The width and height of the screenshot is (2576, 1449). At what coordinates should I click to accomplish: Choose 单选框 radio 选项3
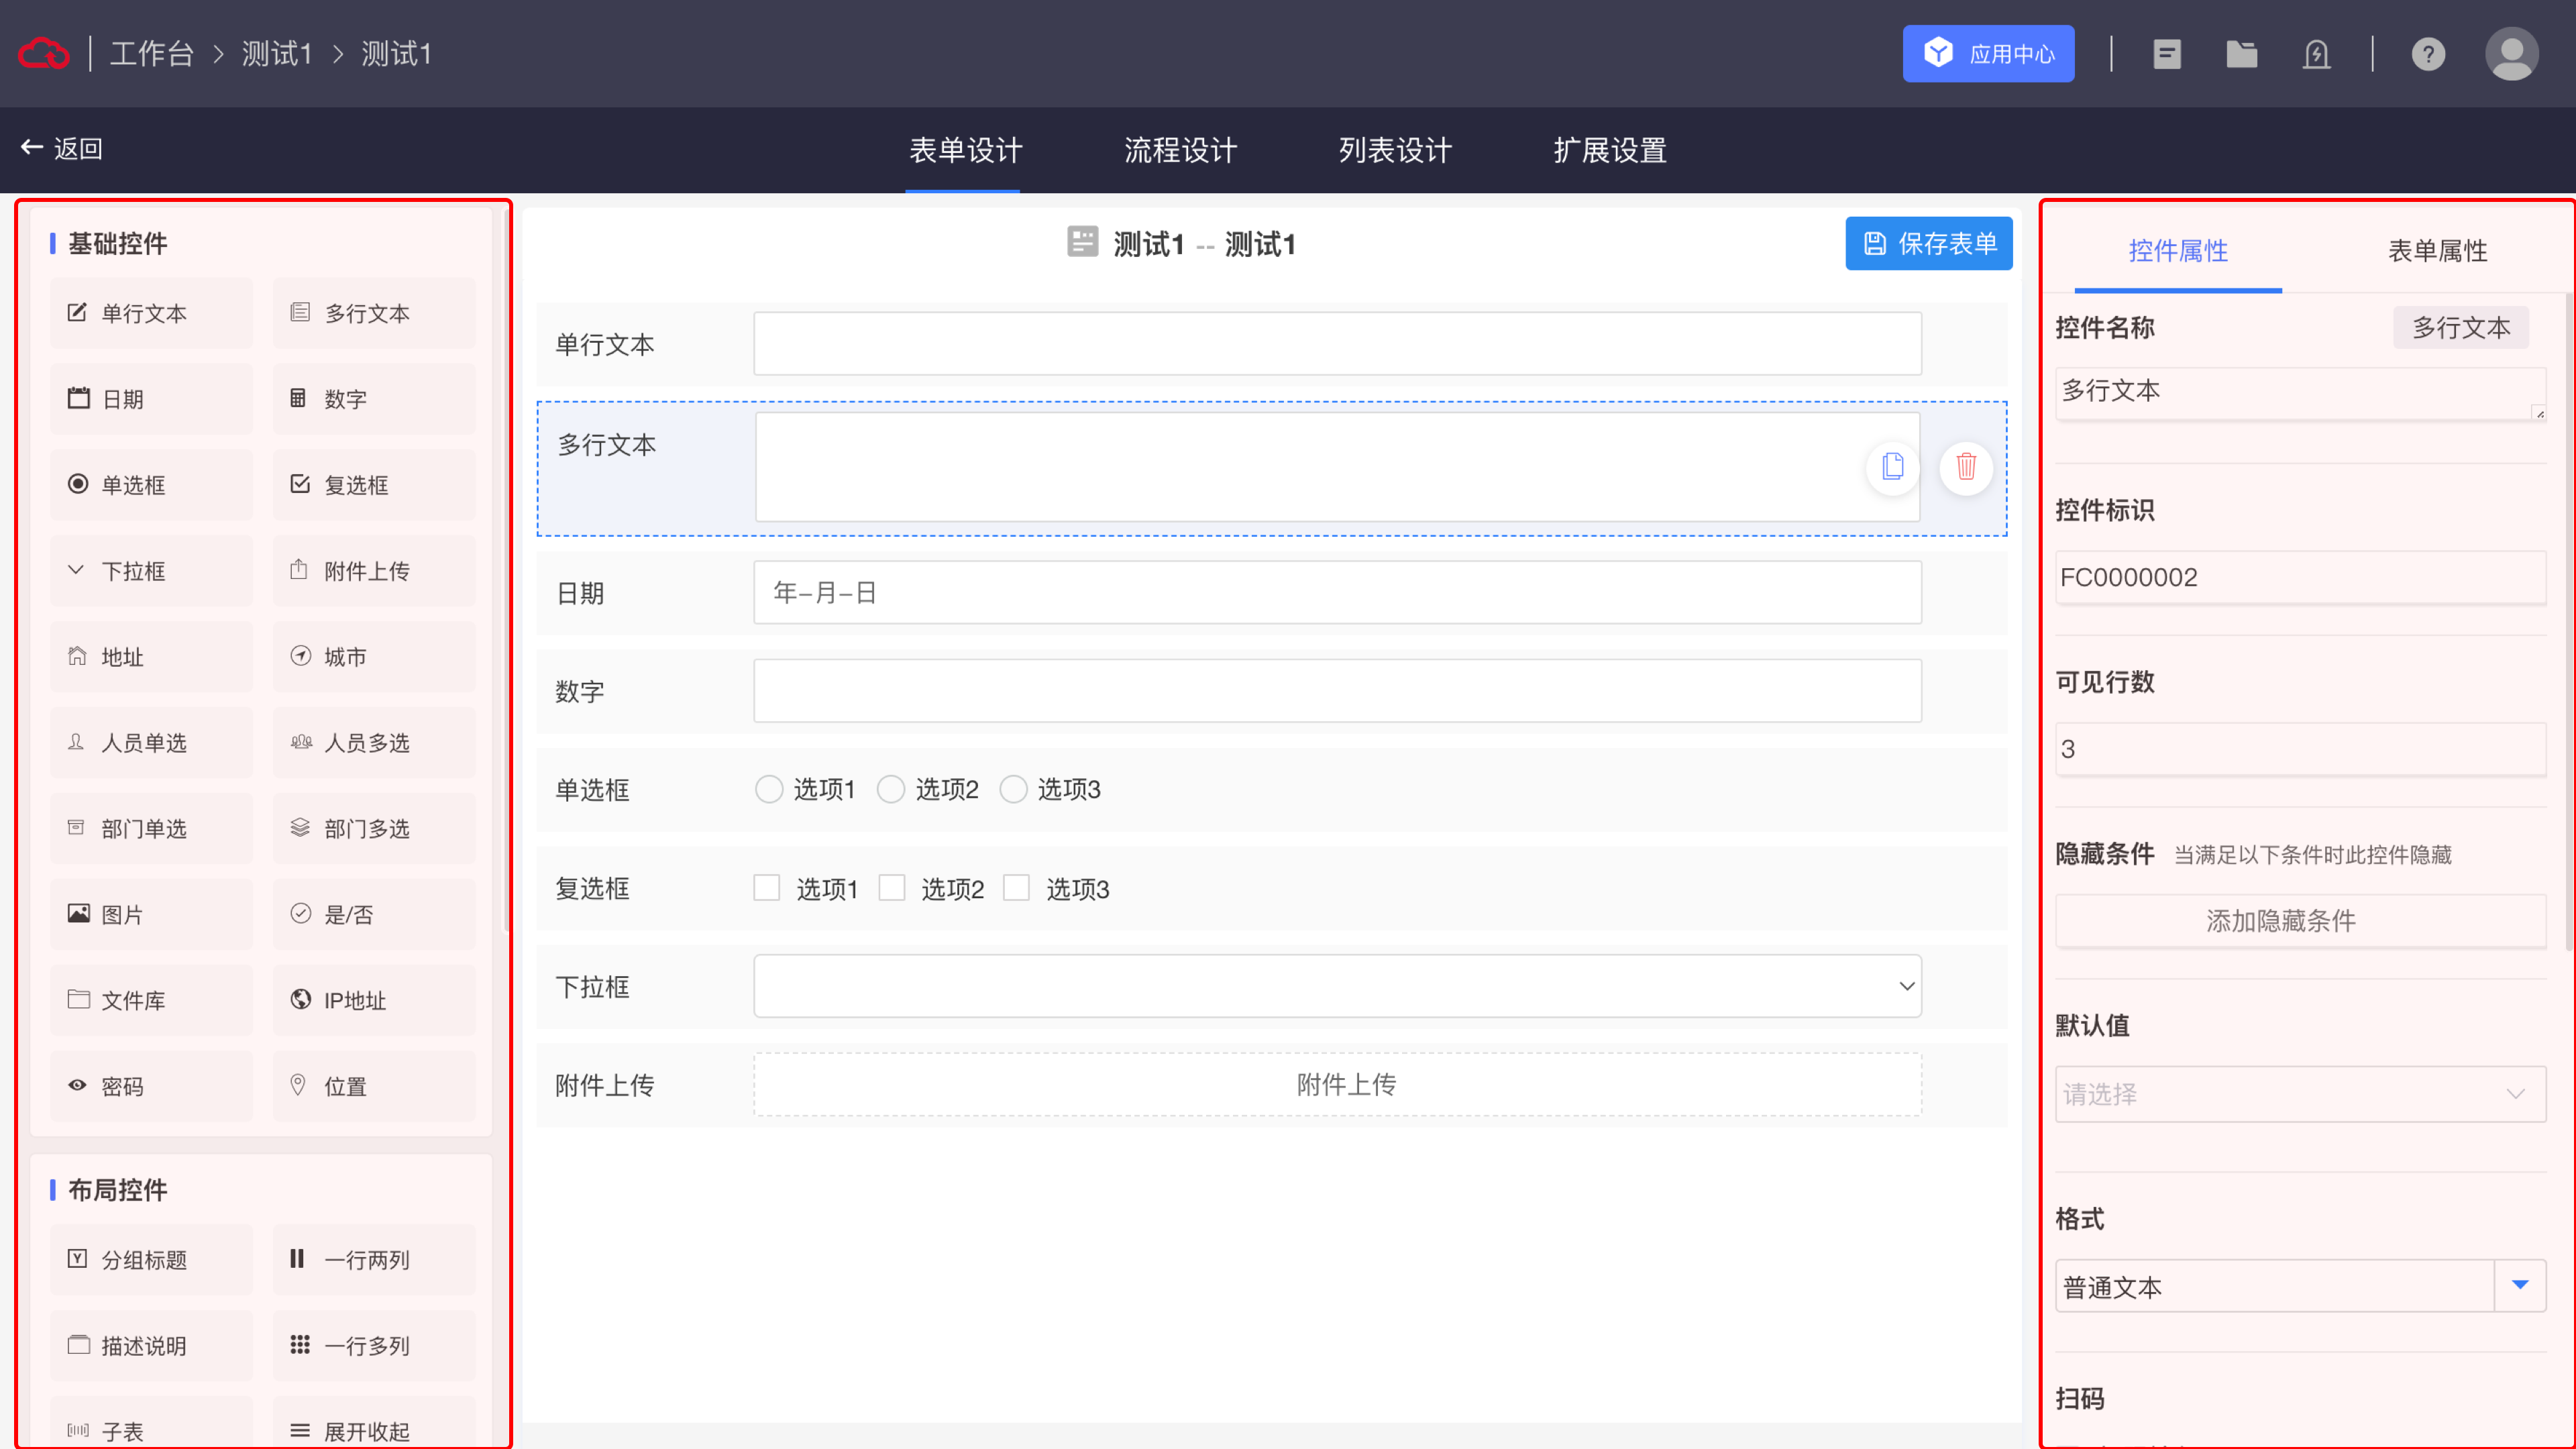point(1013,790)
